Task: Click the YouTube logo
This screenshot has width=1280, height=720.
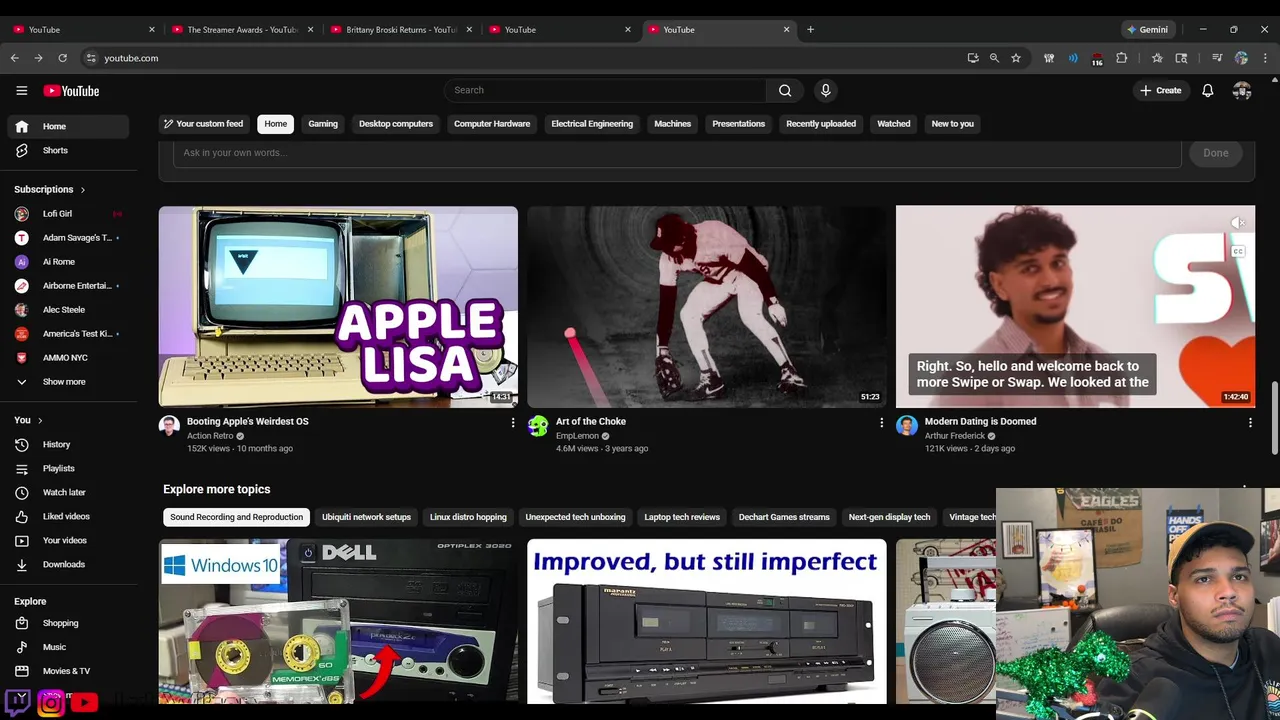Action: tap(71, 91)
